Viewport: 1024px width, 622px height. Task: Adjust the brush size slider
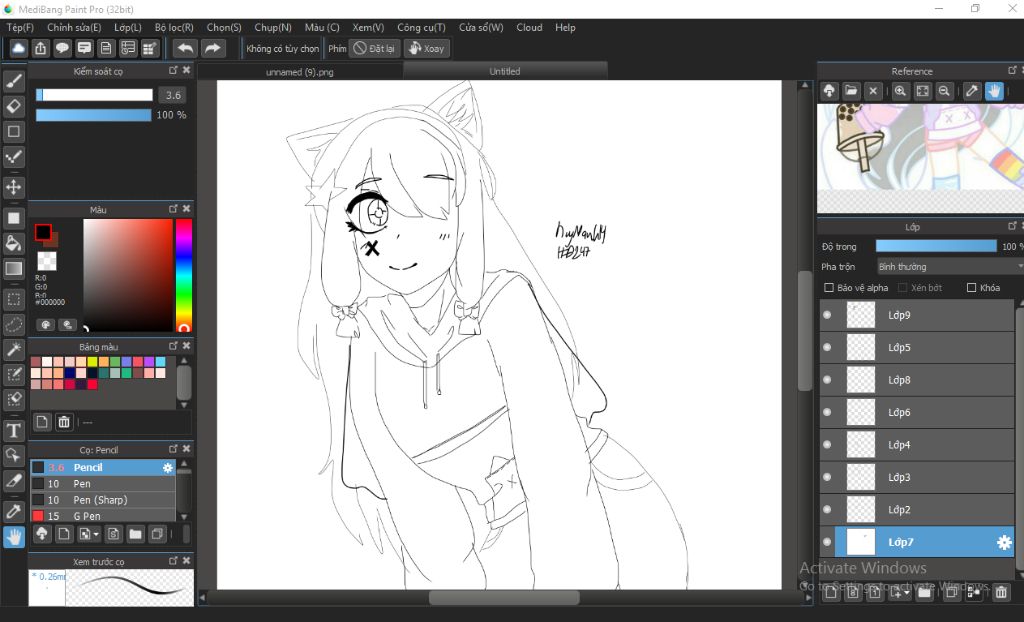tap(94, 95)
